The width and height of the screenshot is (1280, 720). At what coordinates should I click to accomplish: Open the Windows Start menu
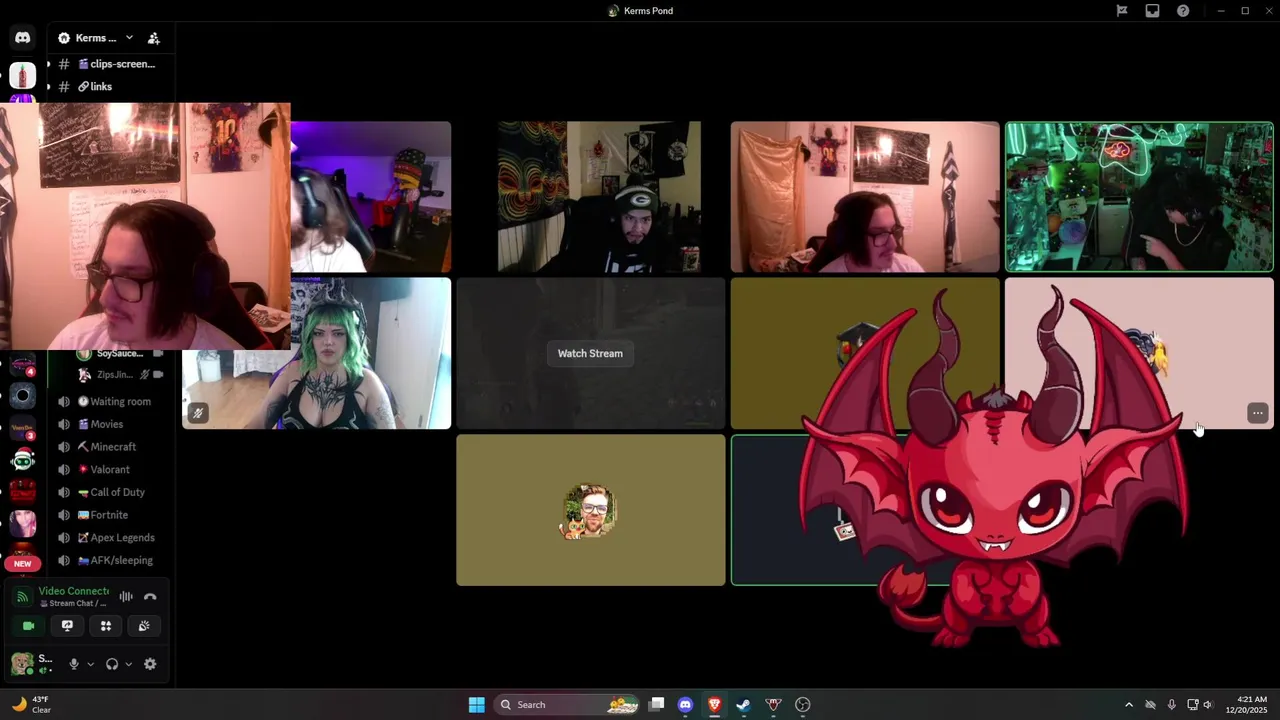point(477,705)
